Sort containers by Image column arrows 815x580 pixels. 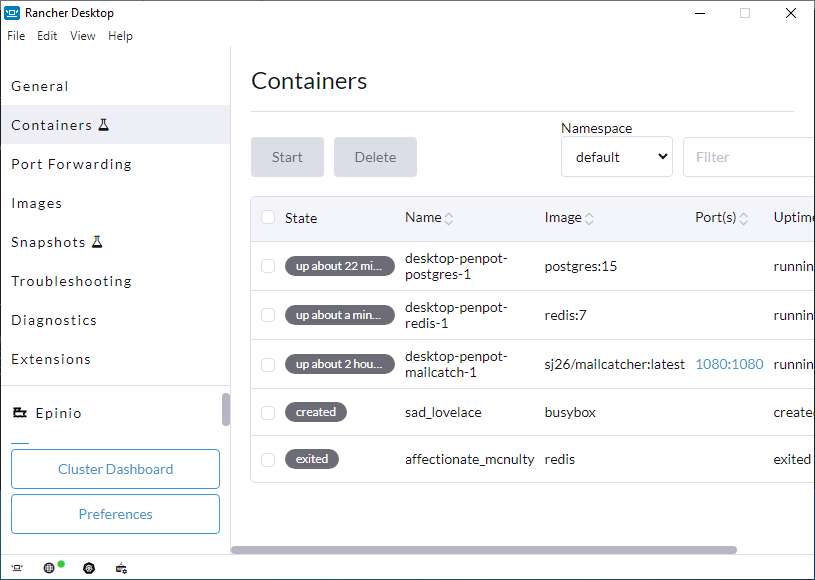tap(589, 219)
